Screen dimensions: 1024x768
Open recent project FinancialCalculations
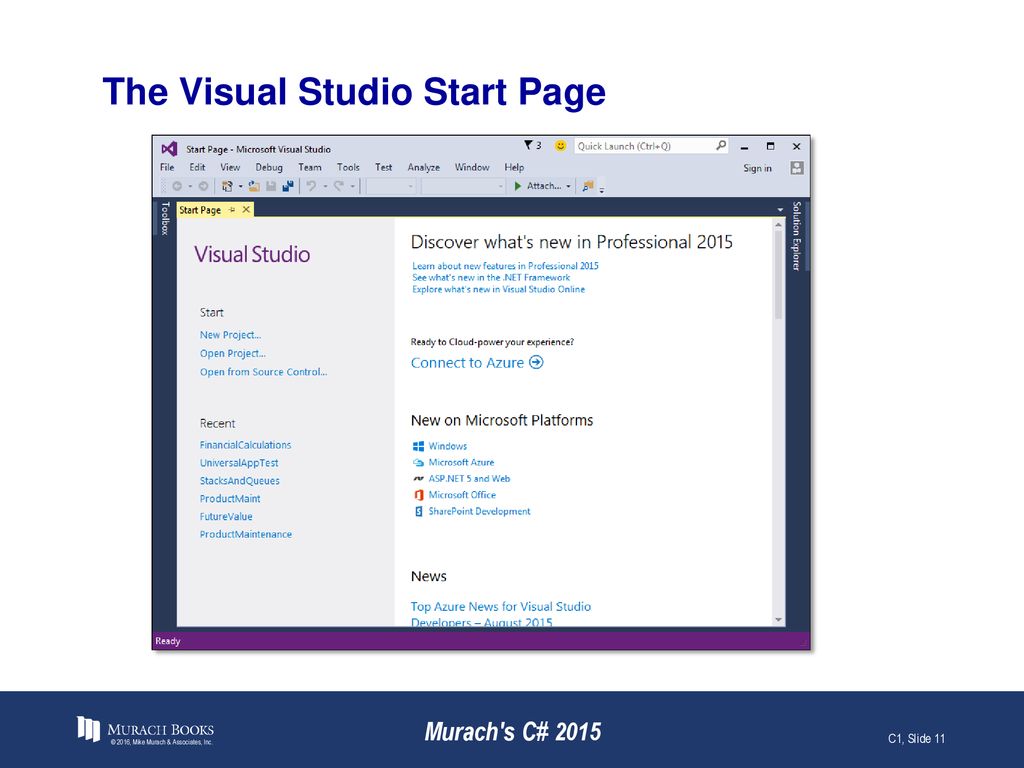pos(246,445)
